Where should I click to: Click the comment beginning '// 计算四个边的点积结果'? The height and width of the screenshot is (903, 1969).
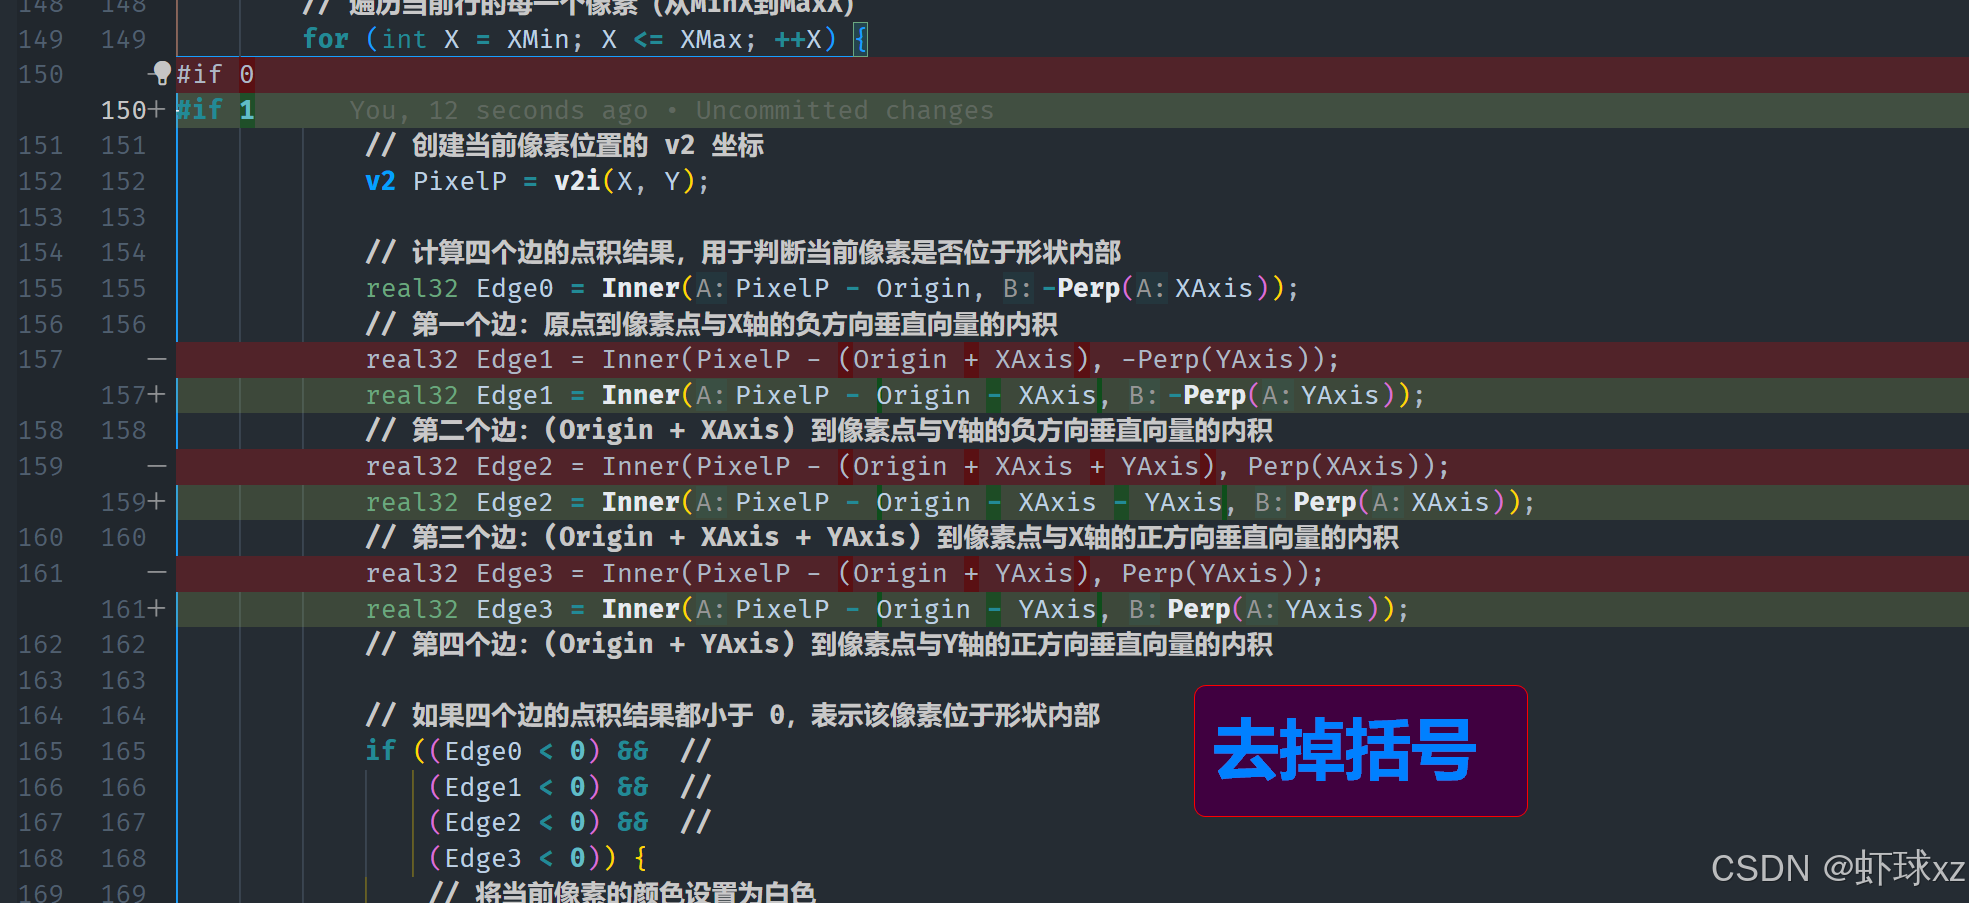click(743, 252)
